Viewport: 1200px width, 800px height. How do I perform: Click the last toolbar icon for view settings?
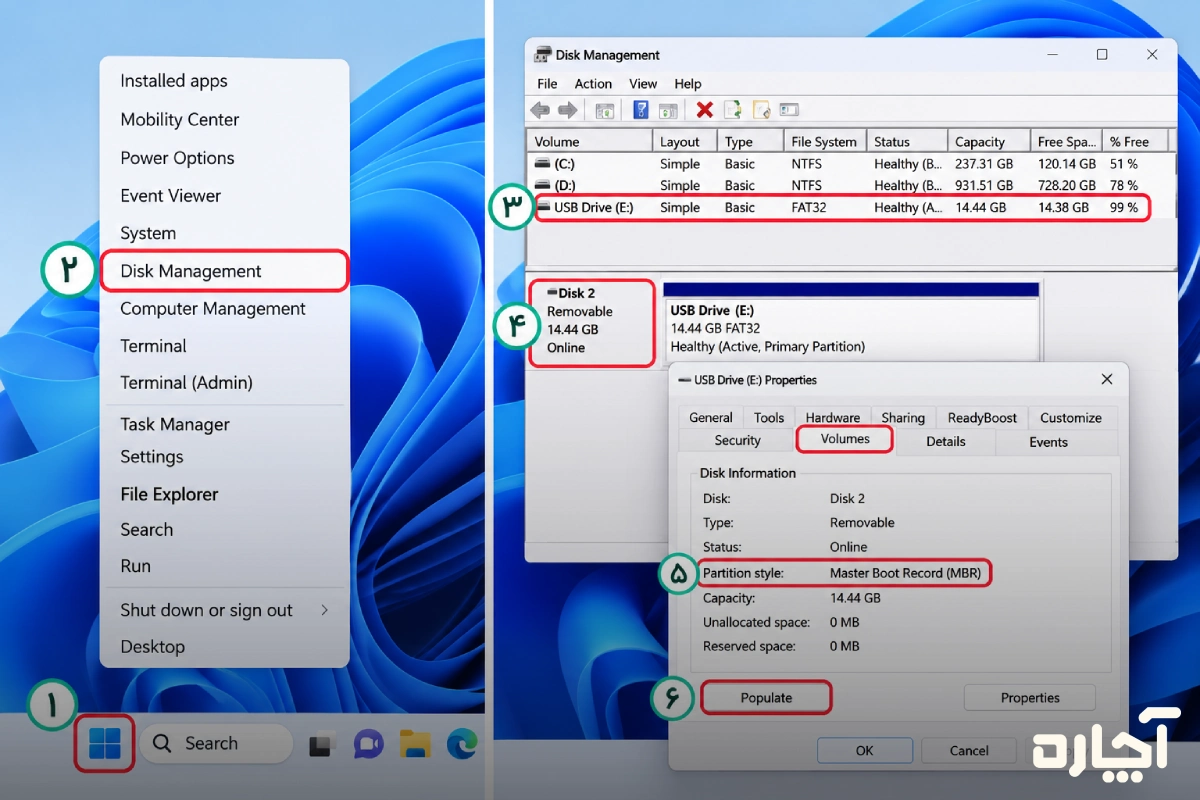coord(789,110)
